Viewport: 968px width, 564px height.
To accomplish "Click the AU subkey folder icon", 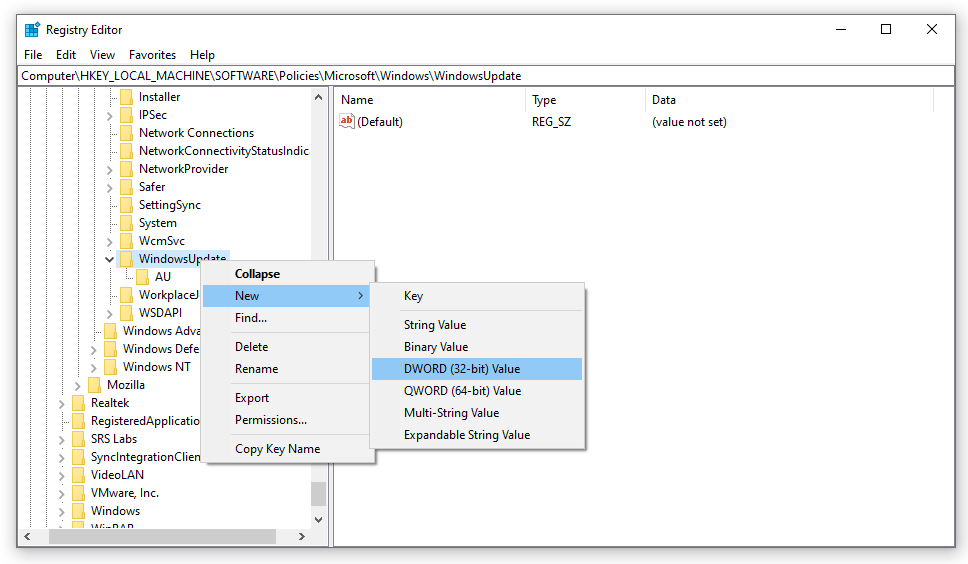I will pyautogui.click(x=143, y=277).
